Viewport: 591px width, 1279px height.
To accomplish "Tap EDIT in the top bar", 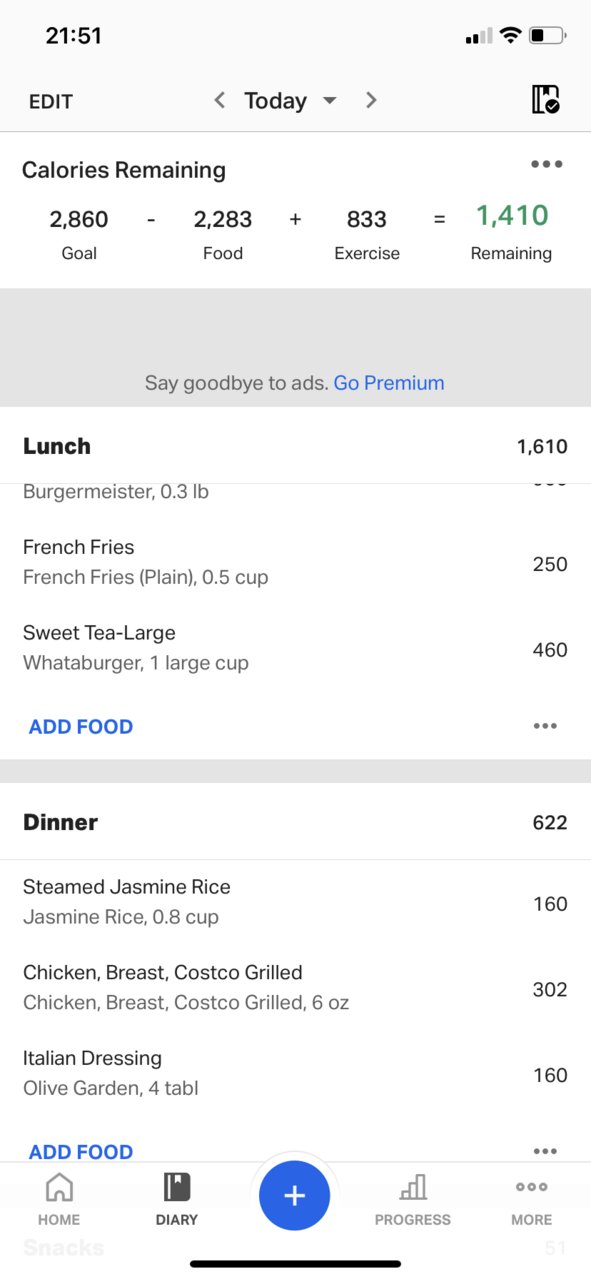I will point(51,102).
